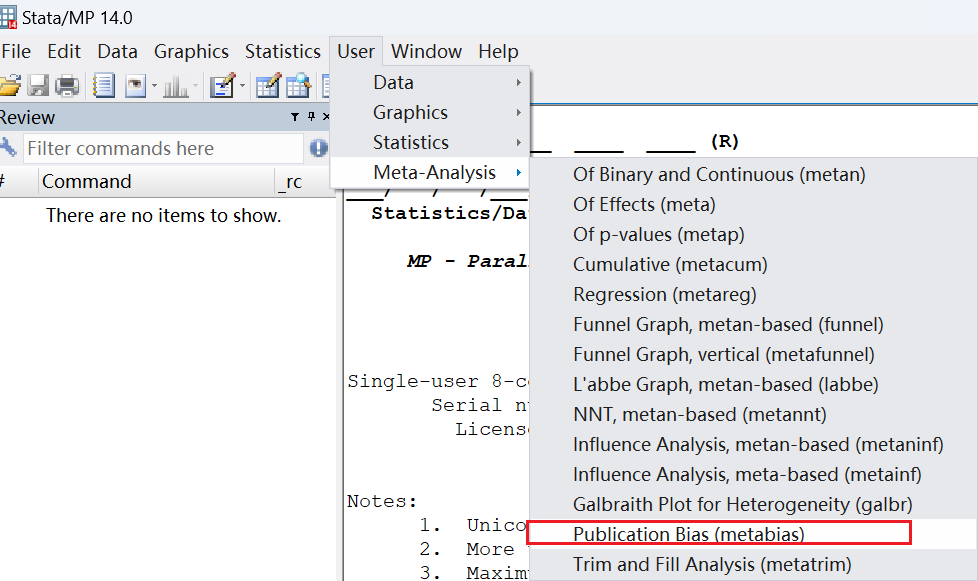Click the Print toolbar icon

[67, 85]
